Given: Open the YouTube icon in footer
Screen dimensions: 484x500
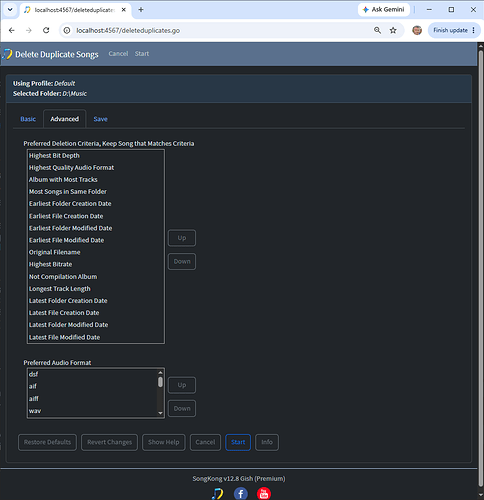Looking at the screenshot, I should tap(264, 493).
